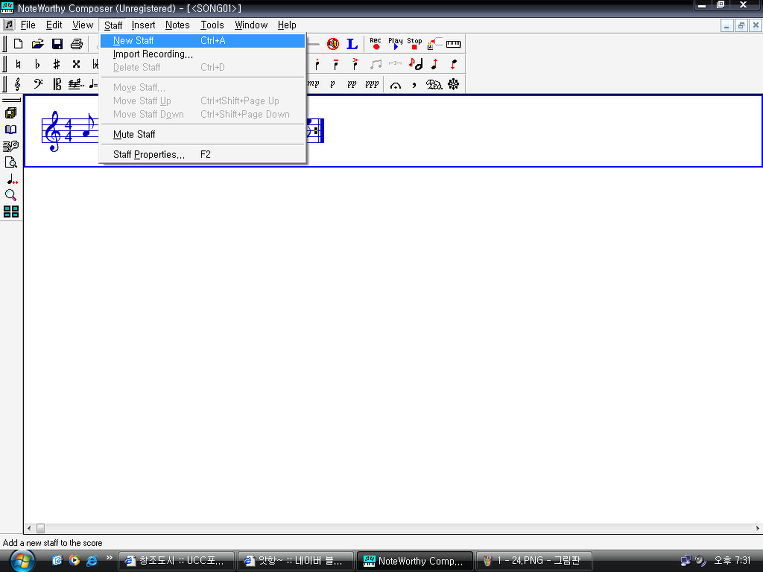Select the magnifier zoom sidebar icon
The height and width of the screenshot is (572, 763).
(x=11, y=195)
